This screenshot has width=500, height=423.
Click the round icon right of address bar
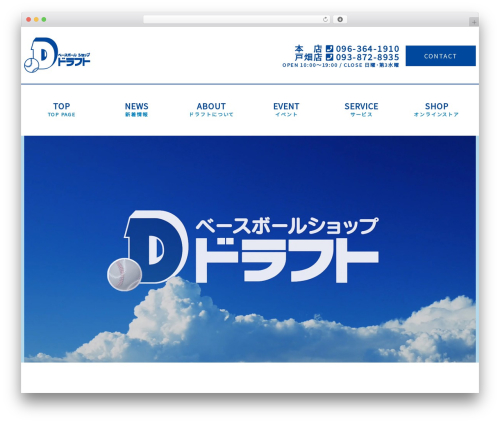click(x=340, y=20)
